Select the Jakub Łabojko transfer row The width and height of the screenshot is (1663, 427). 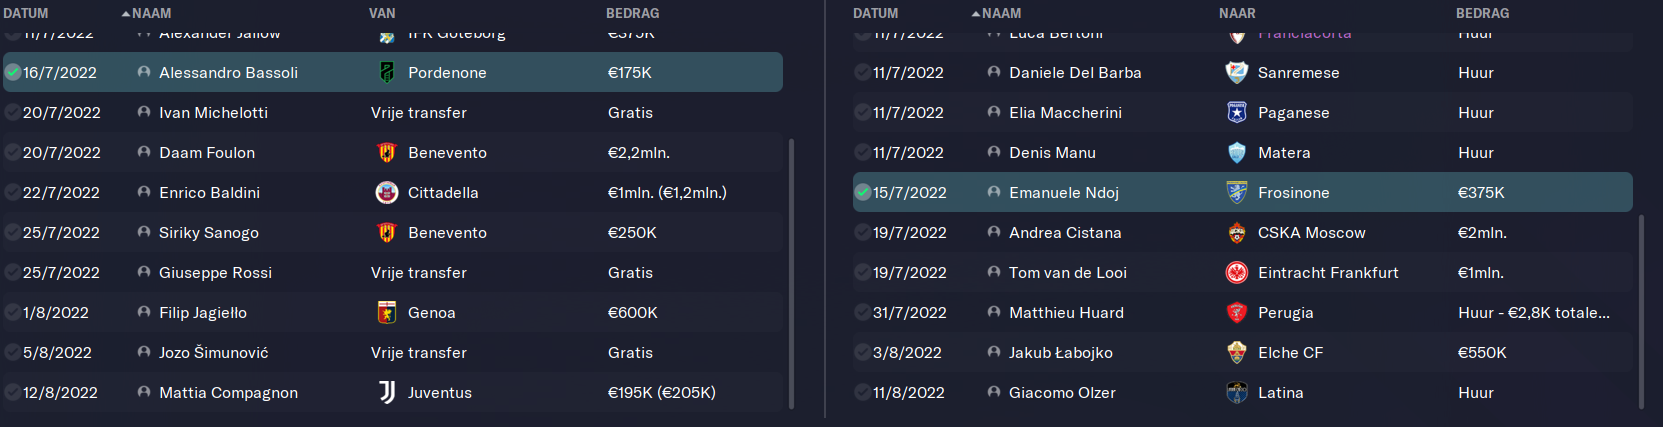click(1243, 352)
